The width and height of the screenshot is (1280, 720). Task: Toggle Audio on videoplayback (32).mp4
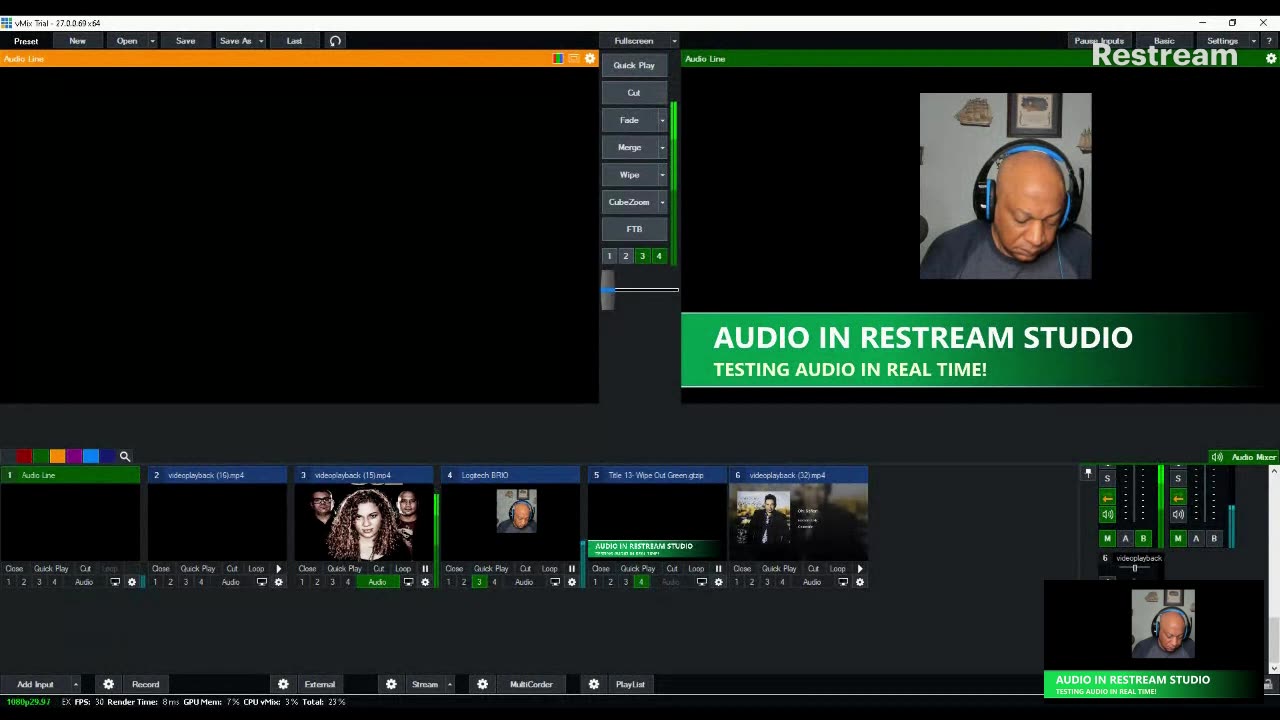click(811, 582)
